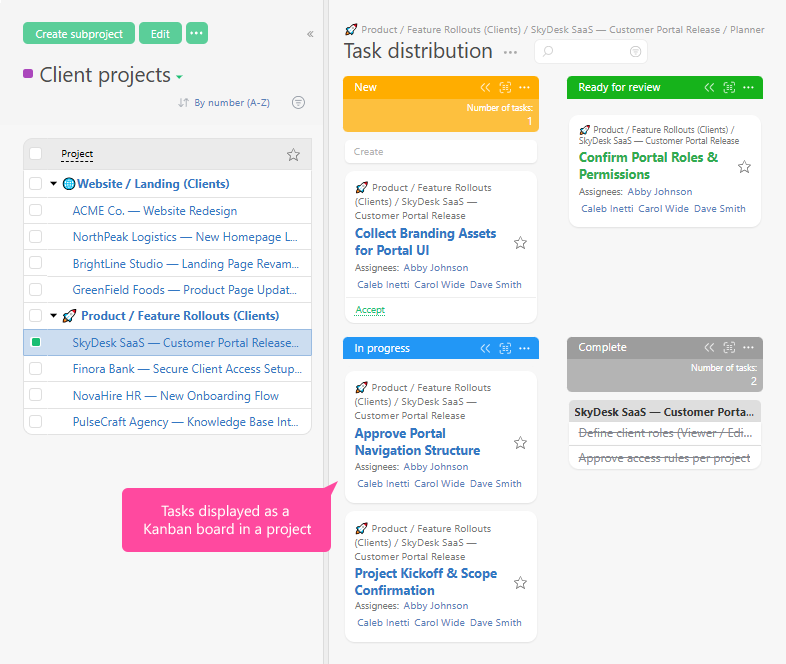This screenshot has width=786, height=664.
Task: Click fullscreen icon on Ready for review column
Action: click(x=729, y=88)
